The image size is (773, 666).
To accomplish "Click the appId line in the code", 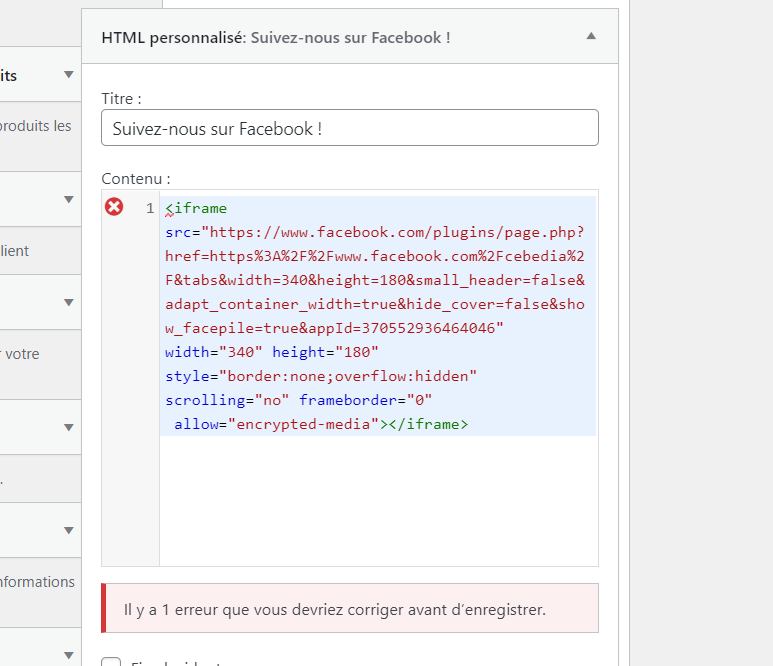I will click(x=334, y=328).
